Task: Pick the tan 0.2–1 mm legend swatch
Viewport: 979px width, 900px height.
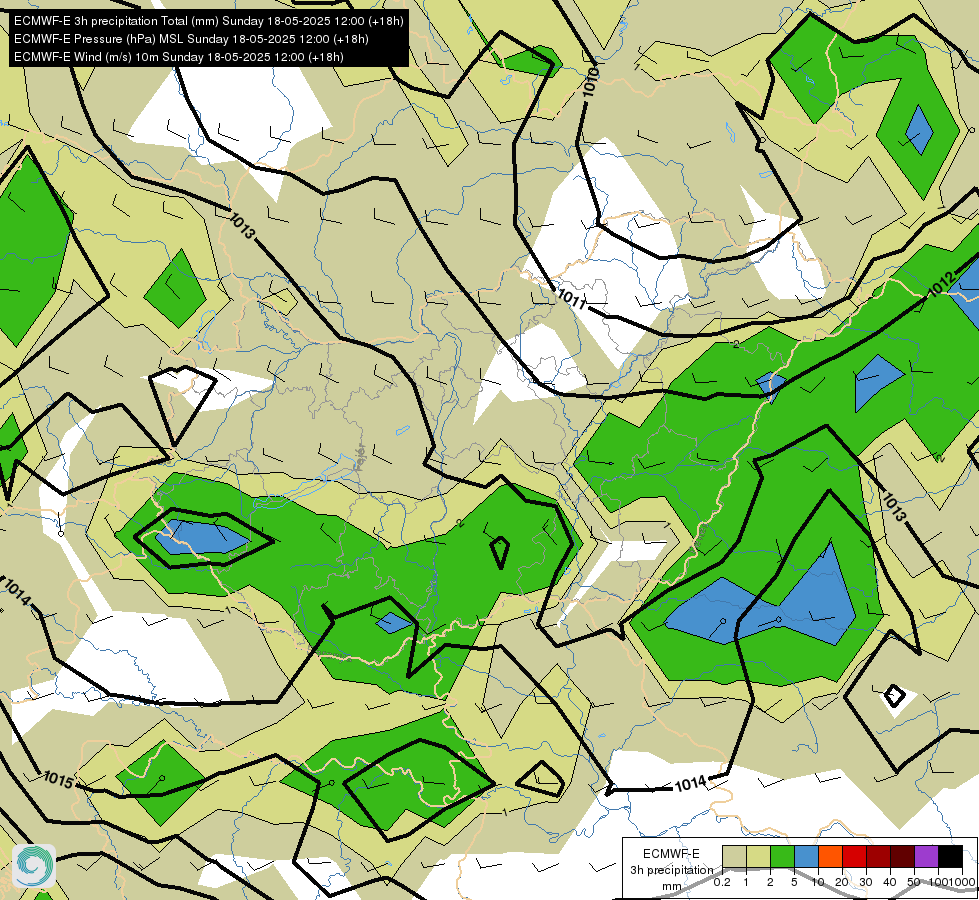Action: coord(734,857)
